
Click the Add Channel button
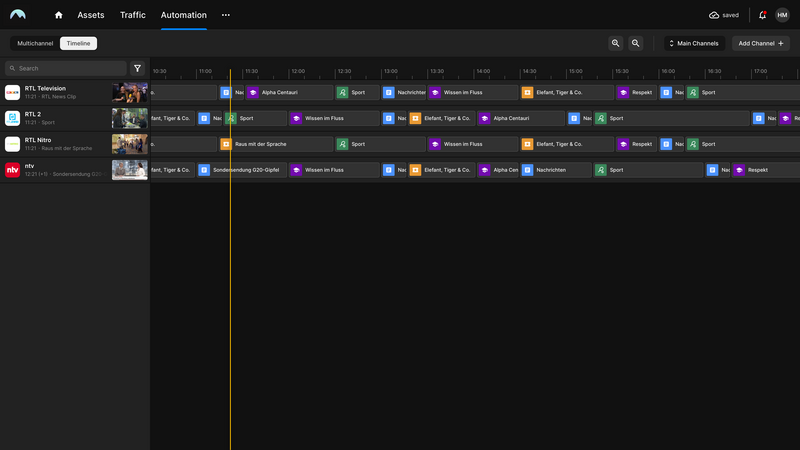pos(761,43)
